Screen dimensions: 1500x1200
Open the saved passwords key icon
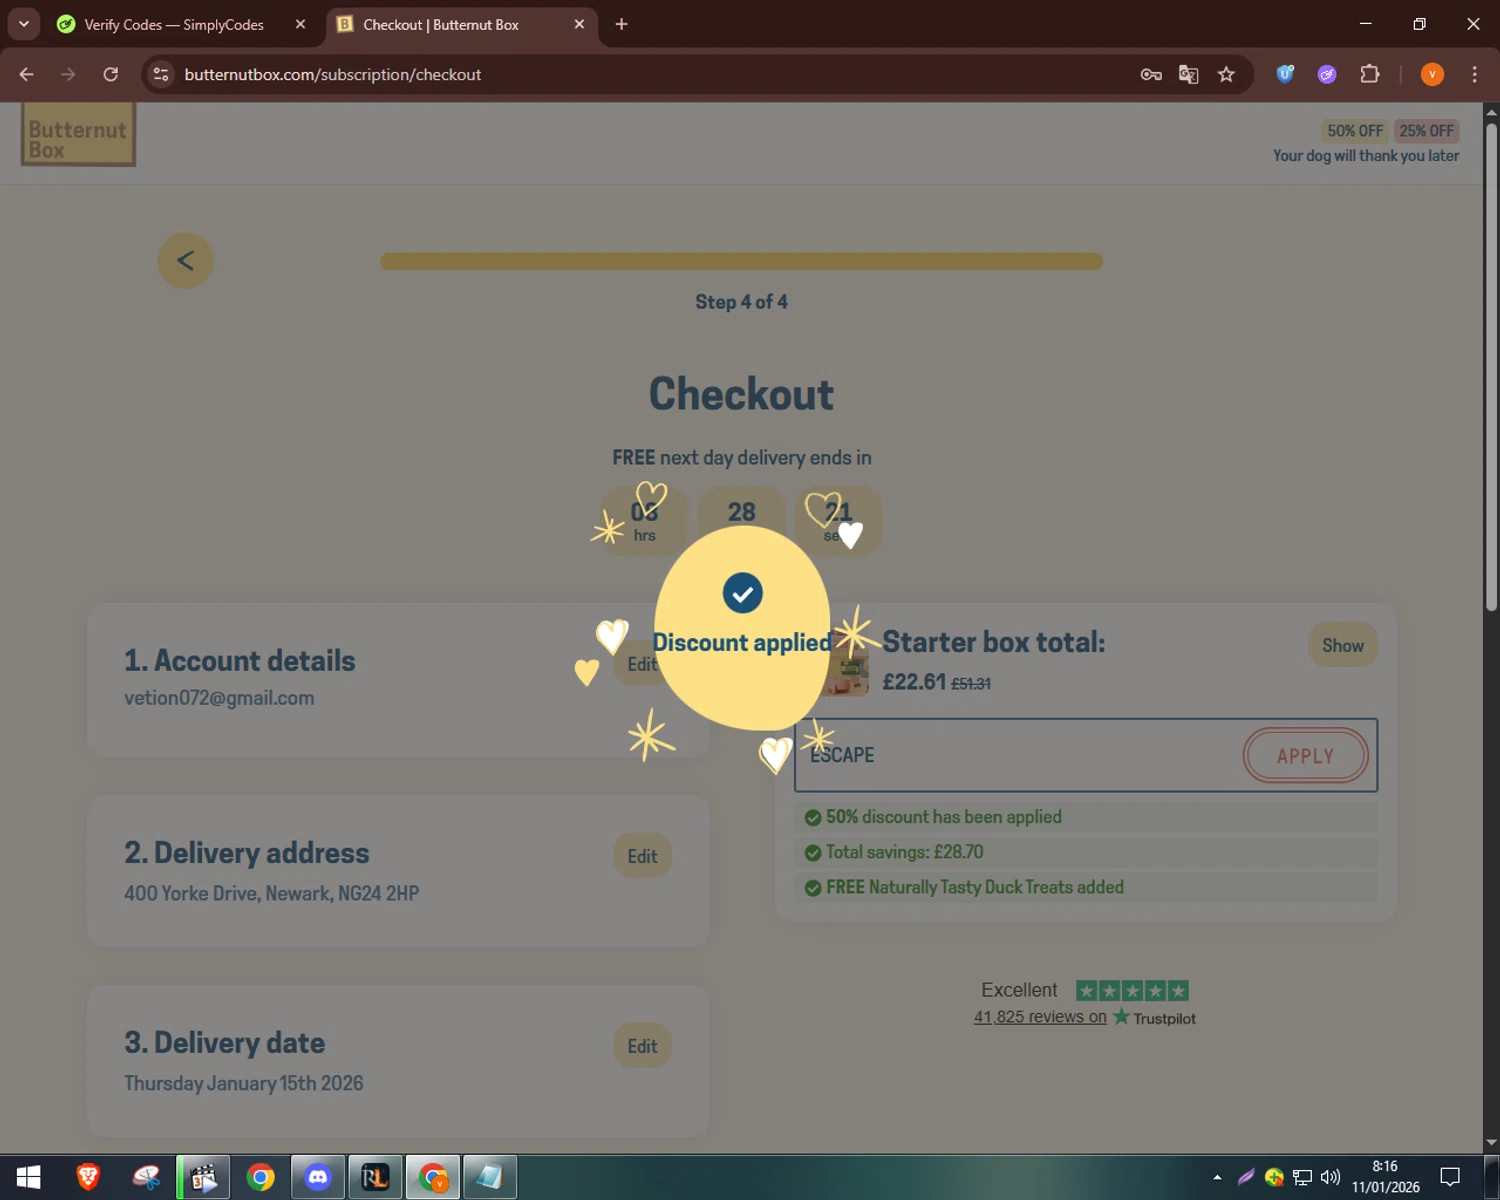coord(1151,74)
